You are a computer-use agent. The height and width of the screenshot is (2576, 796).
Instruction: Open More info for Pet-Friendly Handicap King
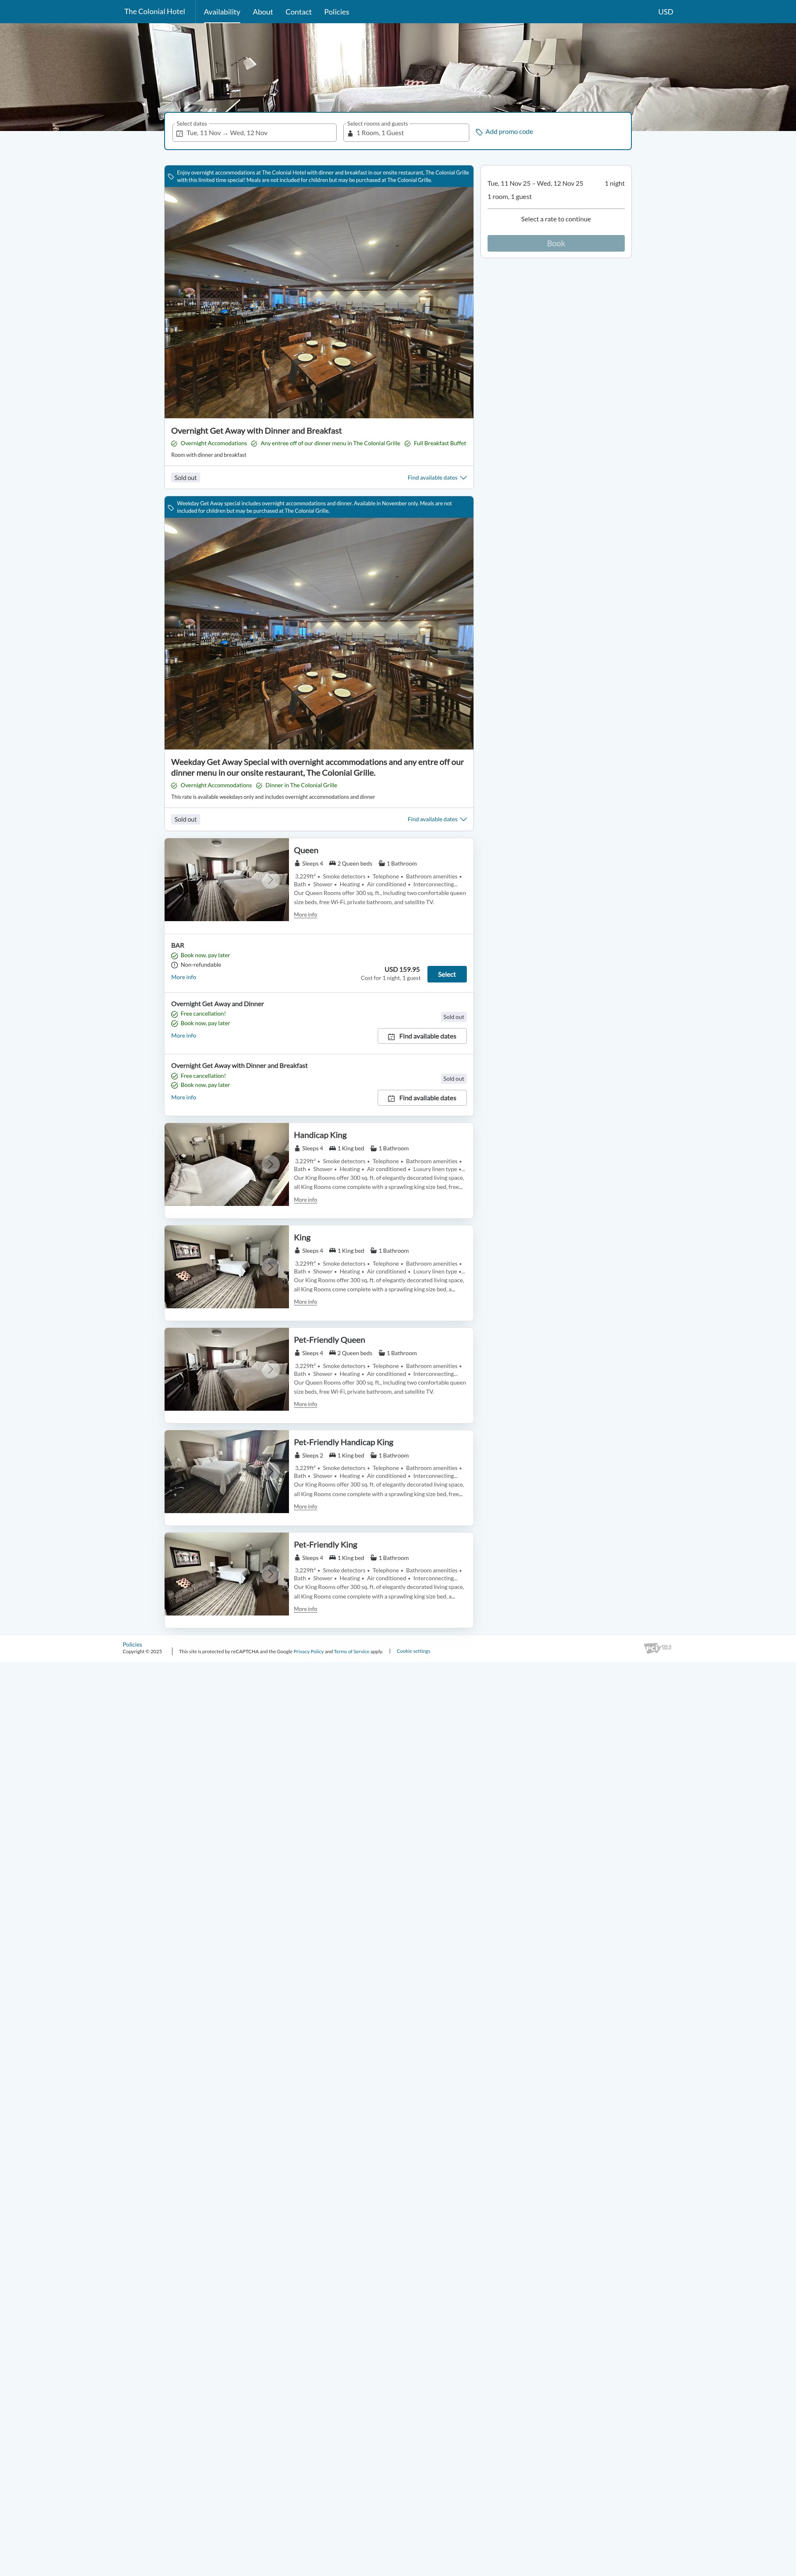[305, 1507]
